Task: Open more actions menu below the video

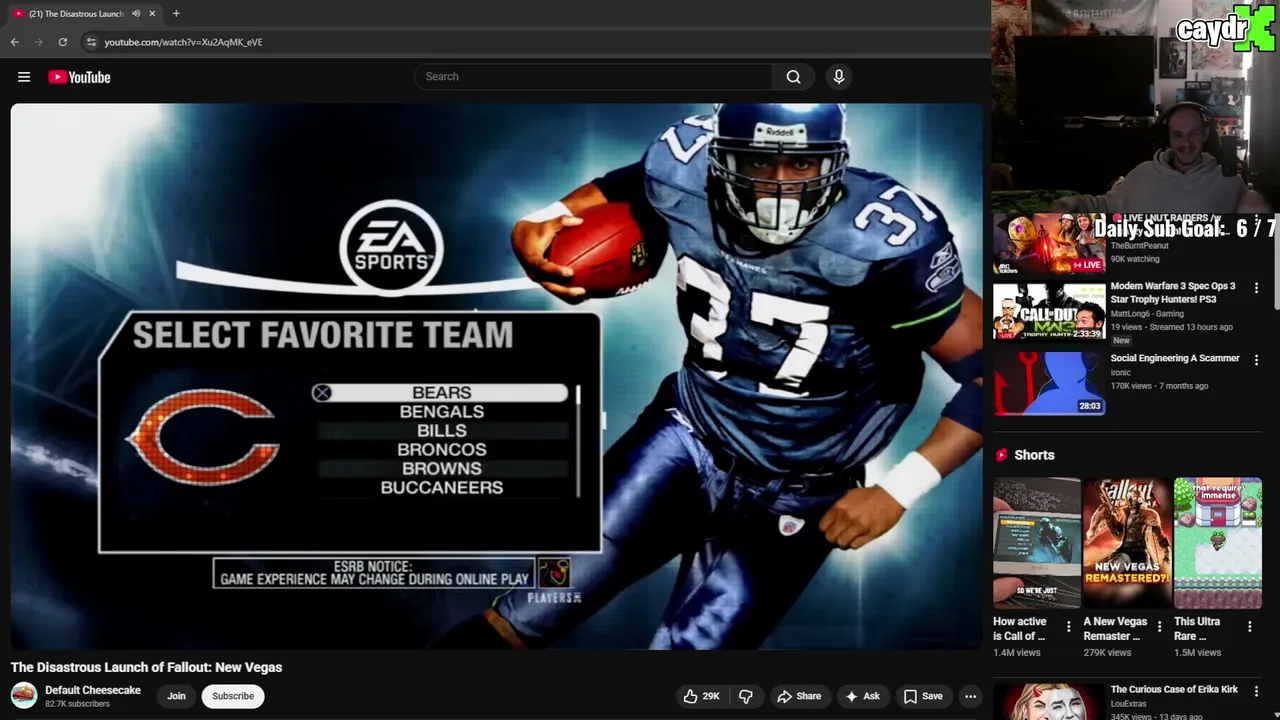Action: click(970, 696)
